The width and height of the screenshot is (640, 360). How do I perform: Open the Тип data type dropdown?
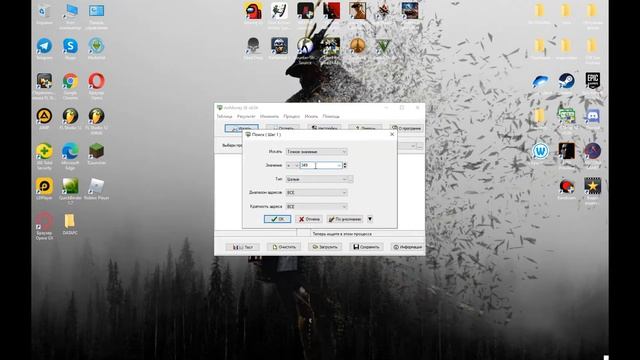coord(317,179)
